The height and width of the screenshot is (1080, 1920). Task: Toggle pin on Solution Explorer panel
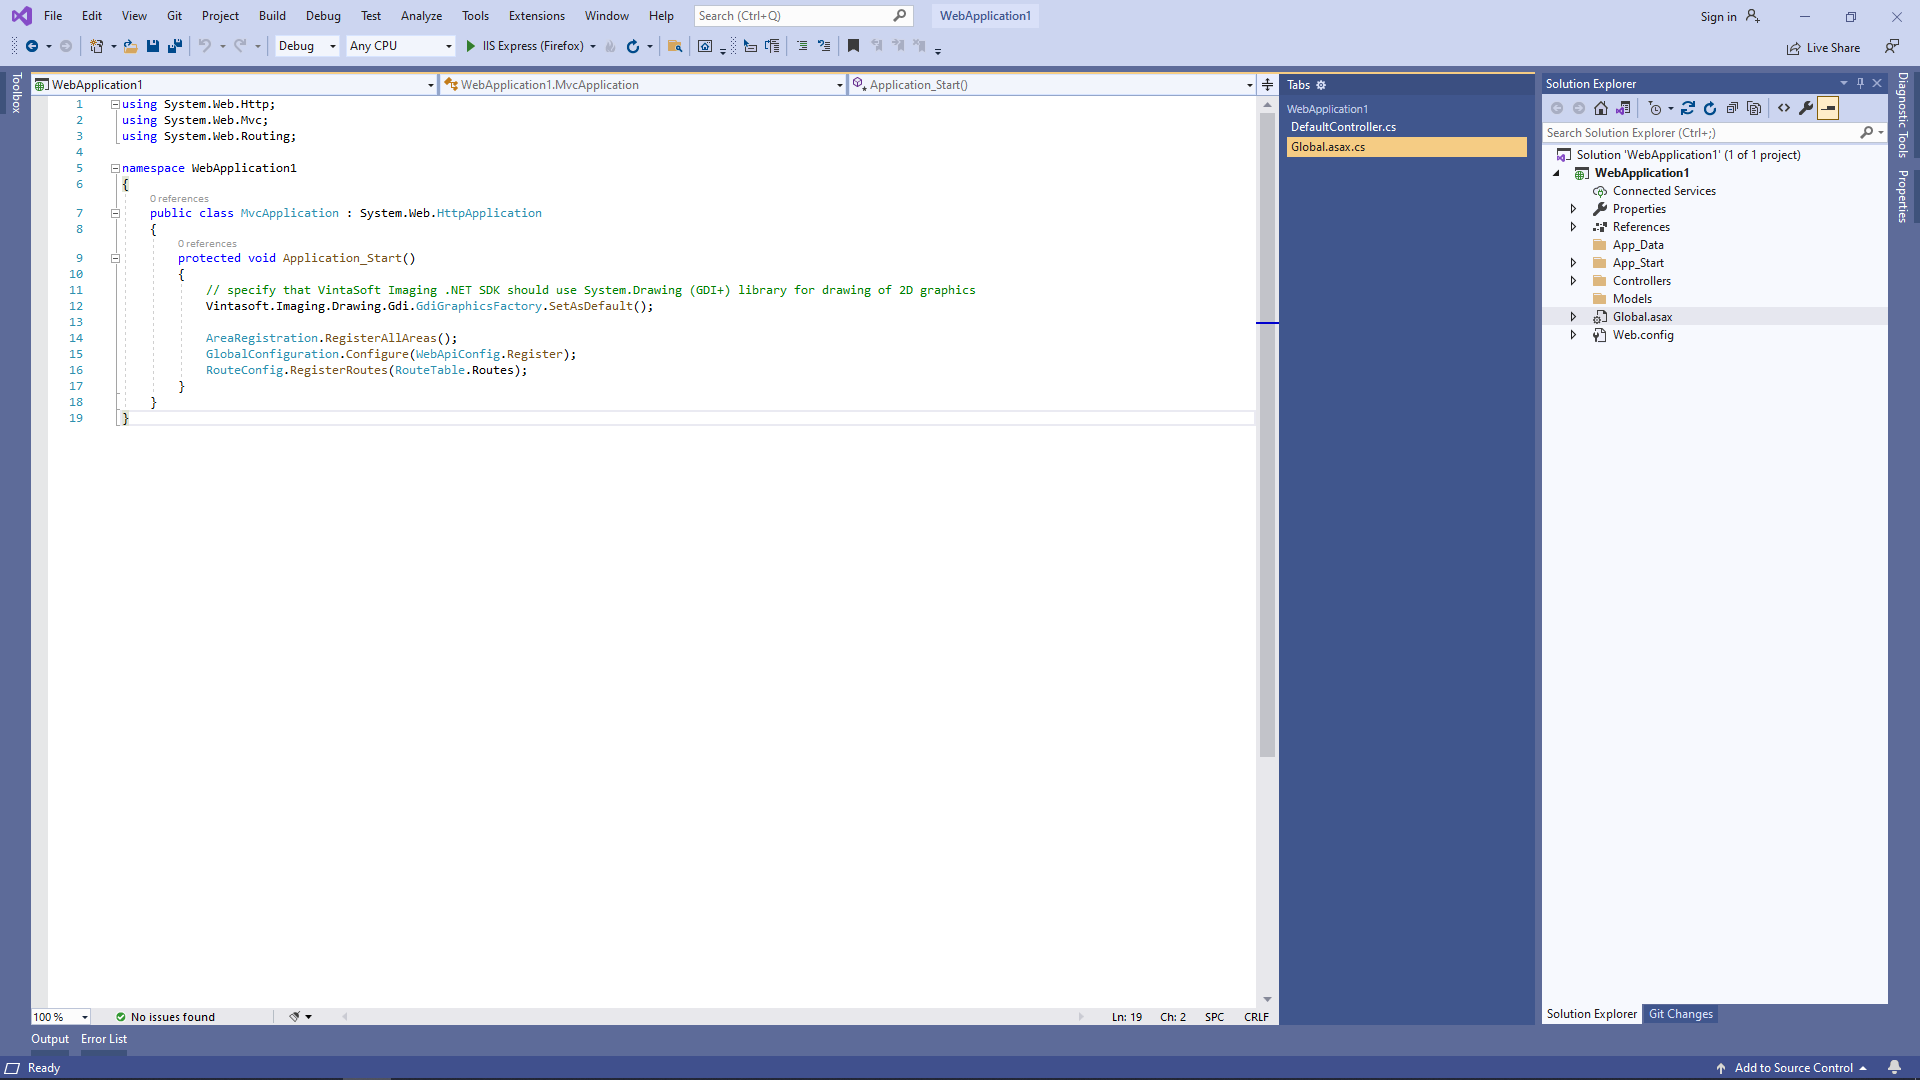(1860, 83)
